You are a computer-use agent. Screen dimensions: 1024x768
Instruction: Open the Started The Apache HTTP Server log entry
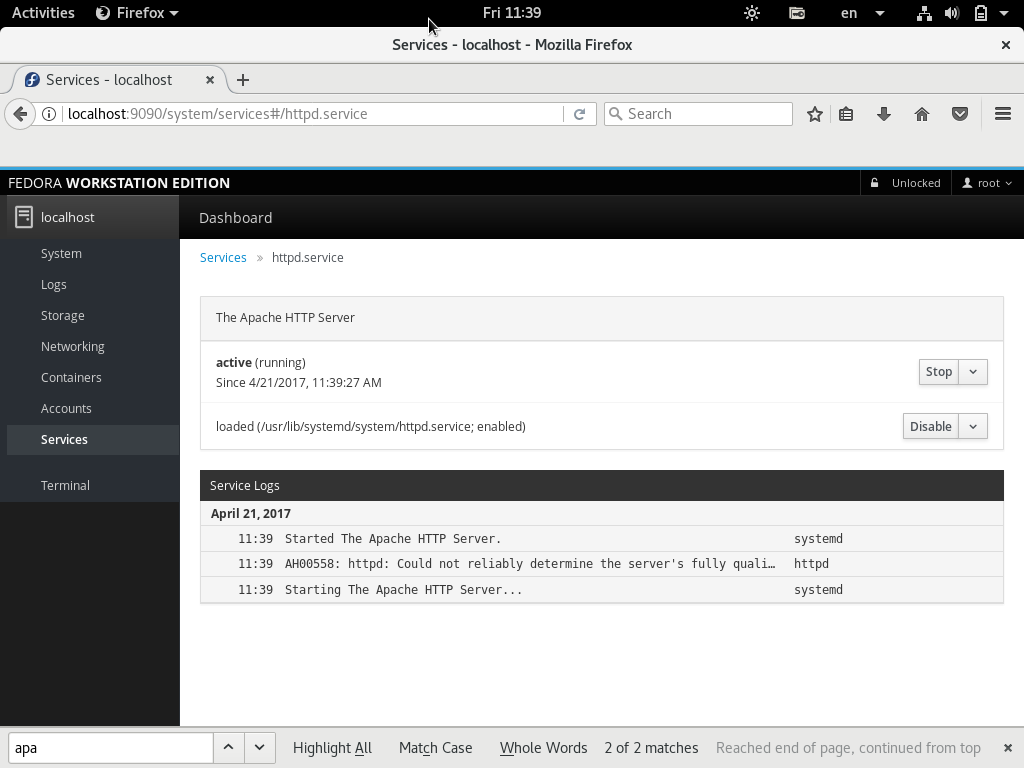click(601, 539)
